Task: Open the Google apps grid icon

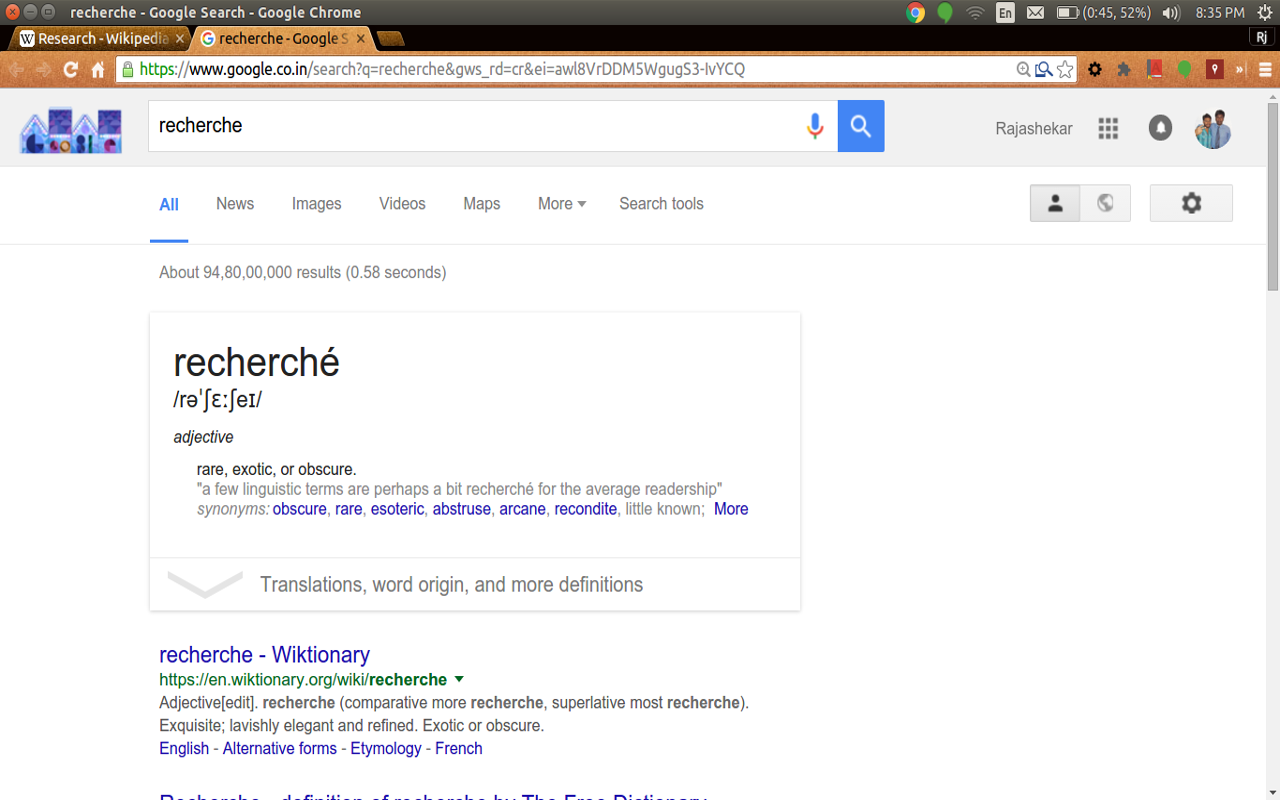Action: (x=1108, y=128)
